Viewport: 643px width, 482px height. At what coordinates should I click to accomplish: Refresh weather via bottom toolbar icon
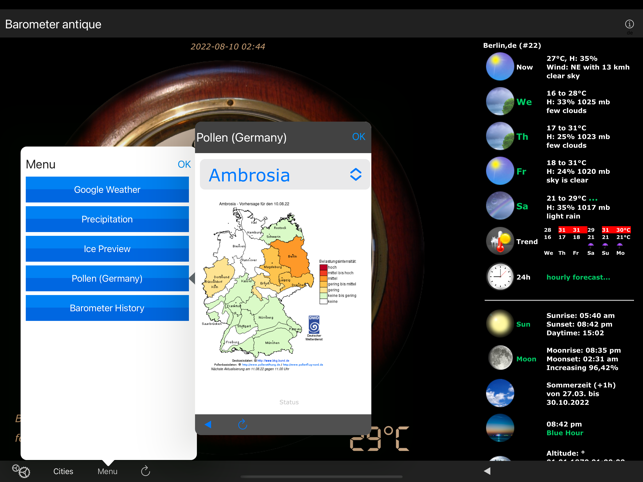tap(145, 471)
